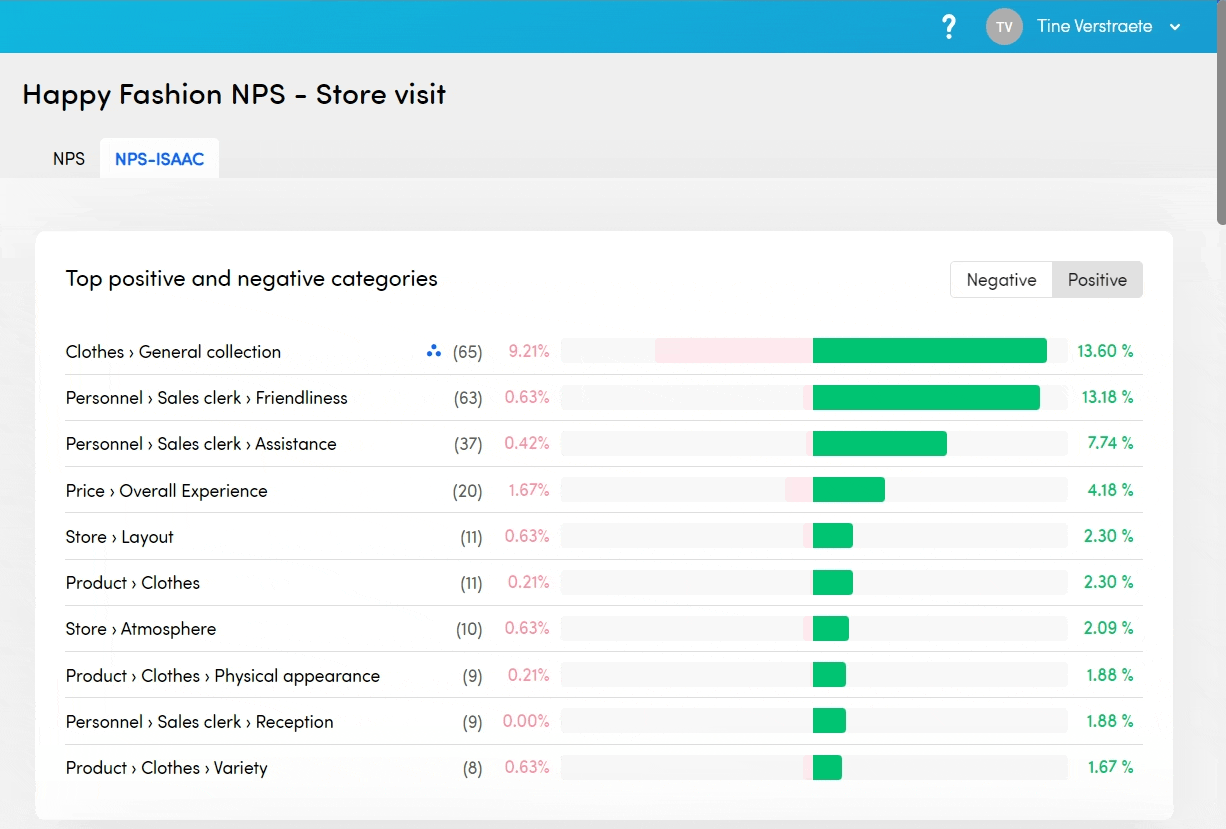Open Product › Clothes › Variety category
Screen dimensions: 1226x829
(166, 768)
